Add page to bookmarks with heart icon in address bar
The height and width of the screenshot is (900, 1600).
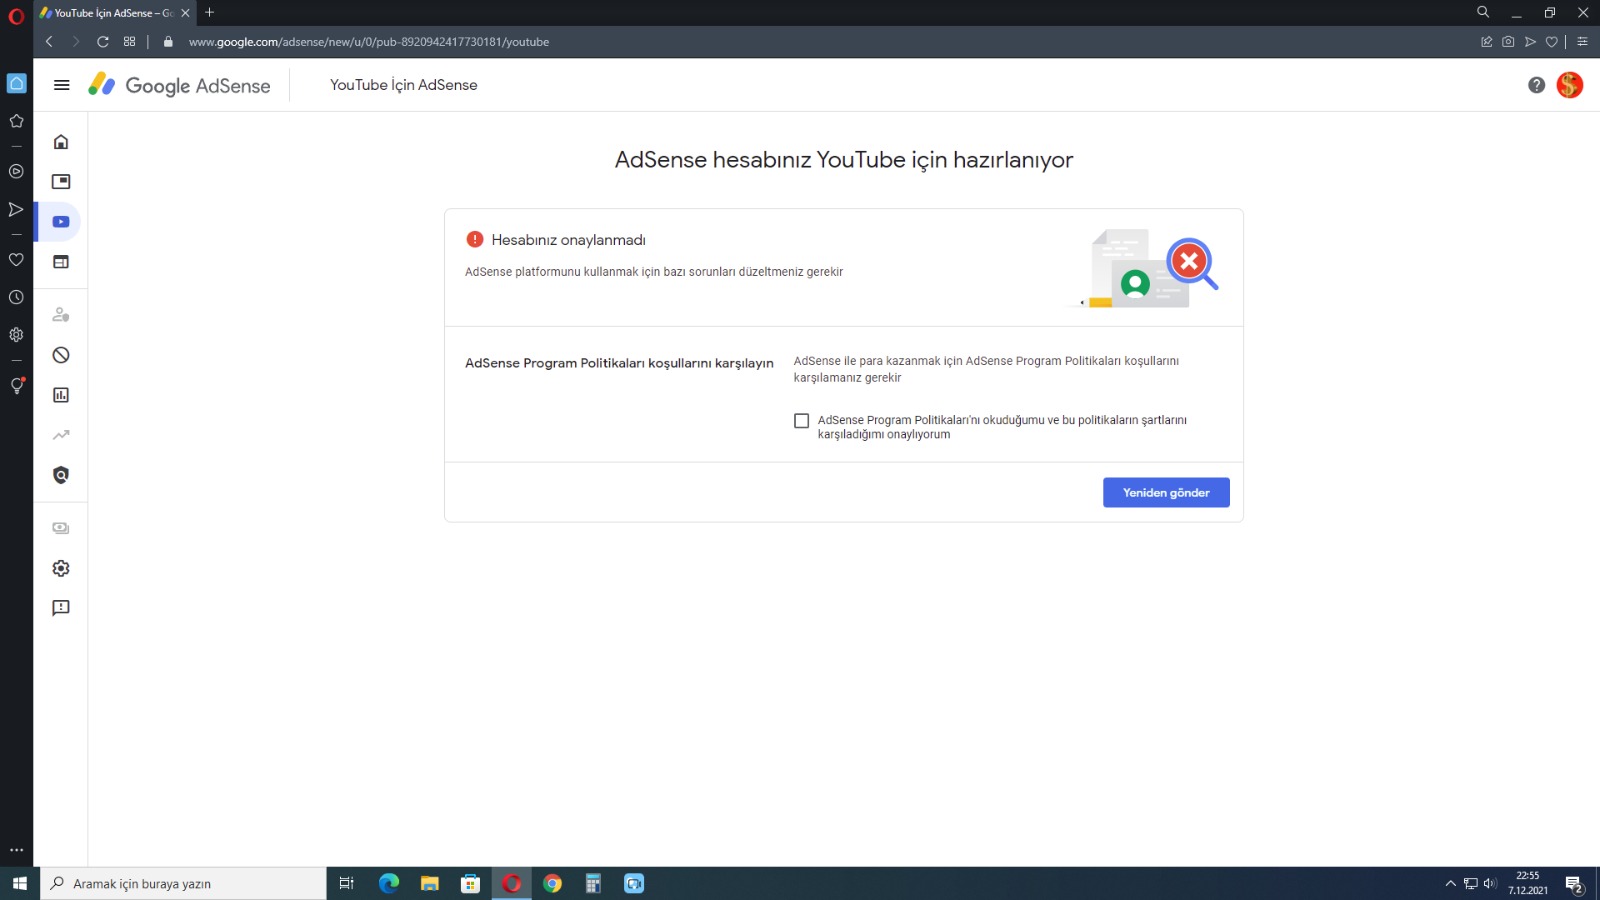pos(1552,42)
